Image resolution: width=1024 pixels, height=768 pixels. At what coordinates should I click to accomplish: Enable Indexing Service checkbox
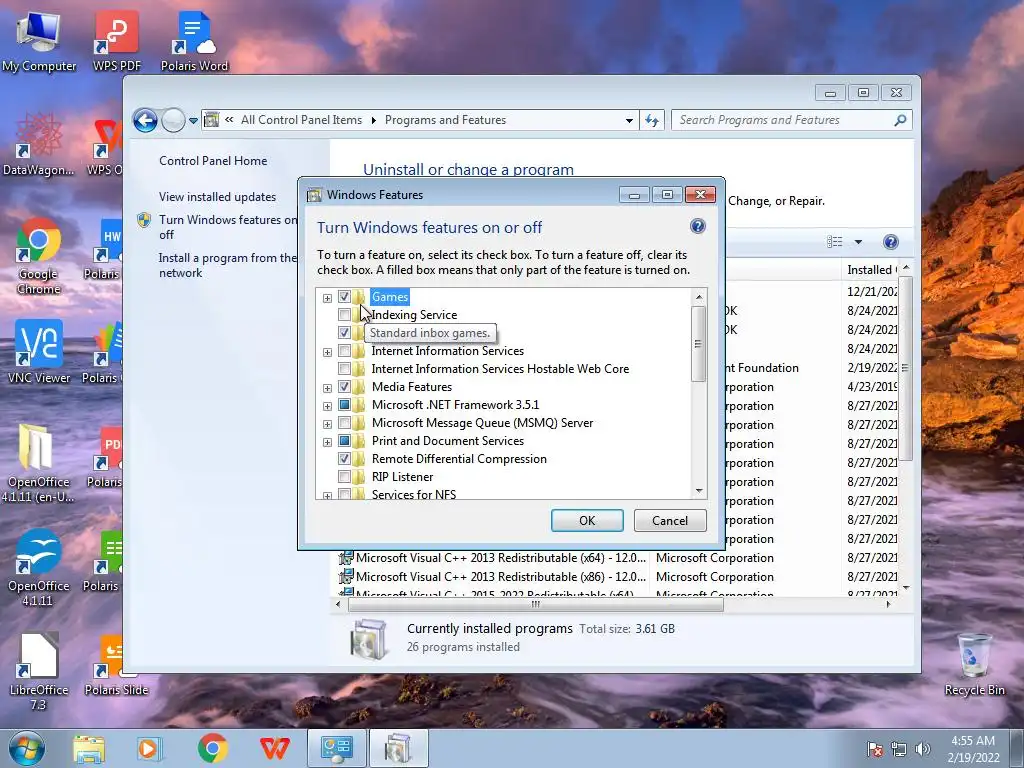click(x=344, y=315)
